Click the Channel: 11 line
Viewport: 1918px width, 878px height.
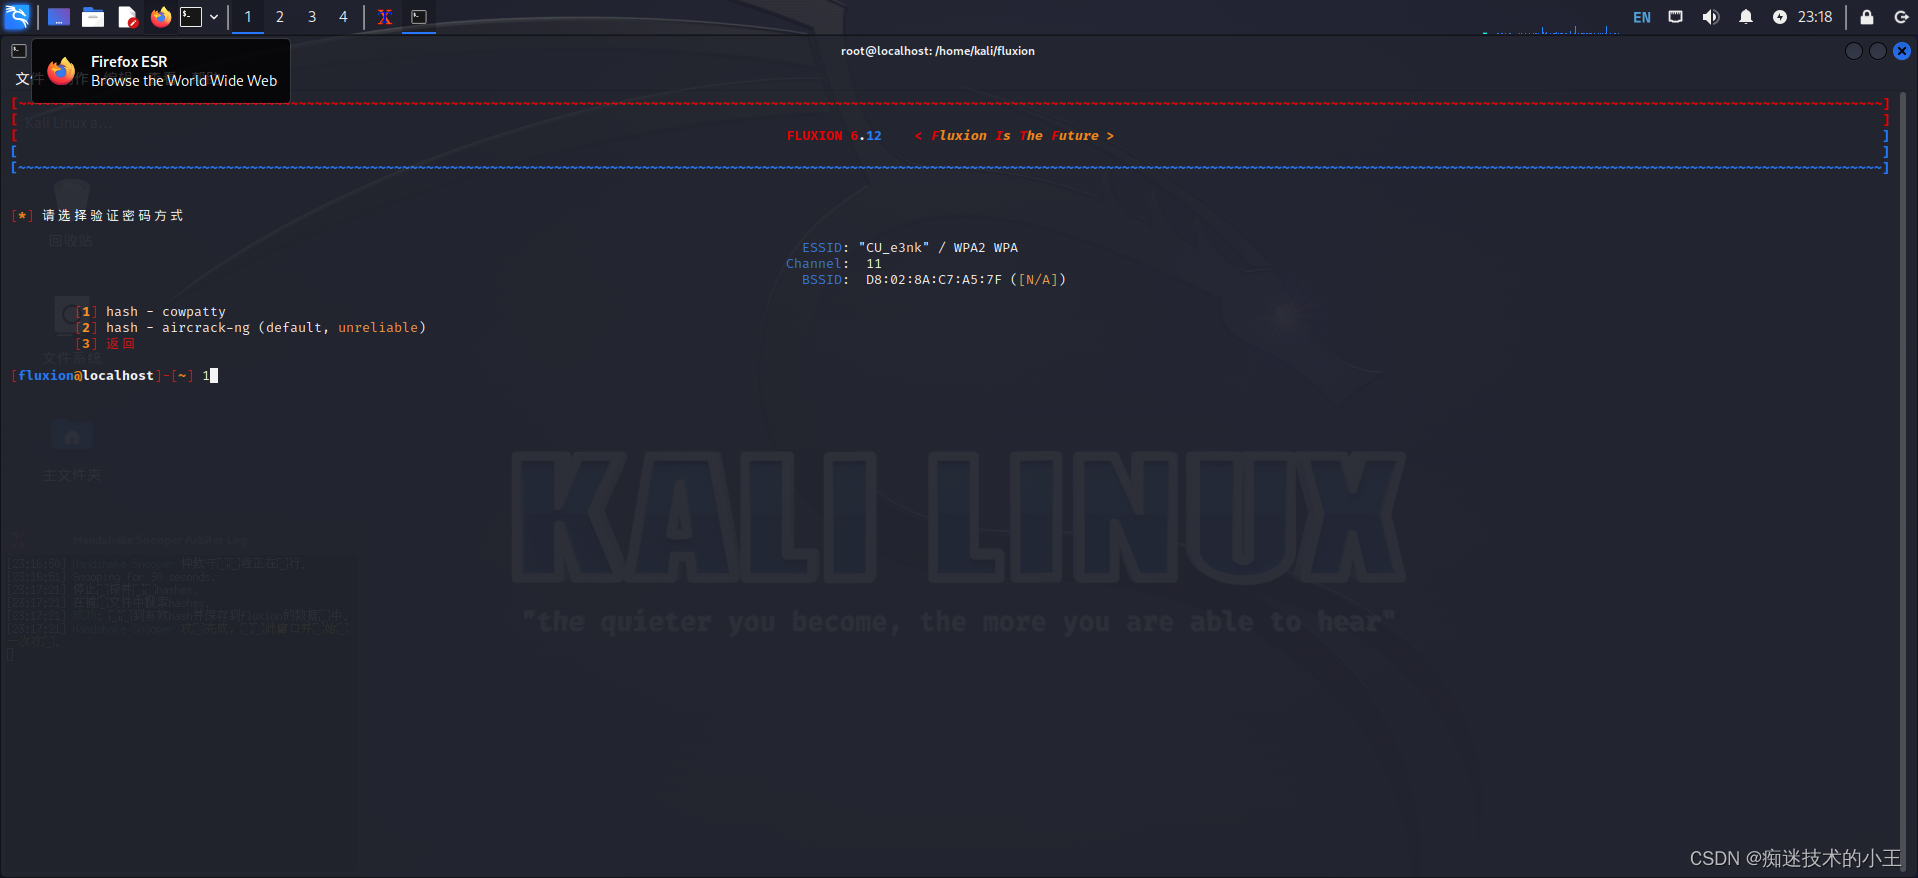pyautogui.click(x=834, y=264)
